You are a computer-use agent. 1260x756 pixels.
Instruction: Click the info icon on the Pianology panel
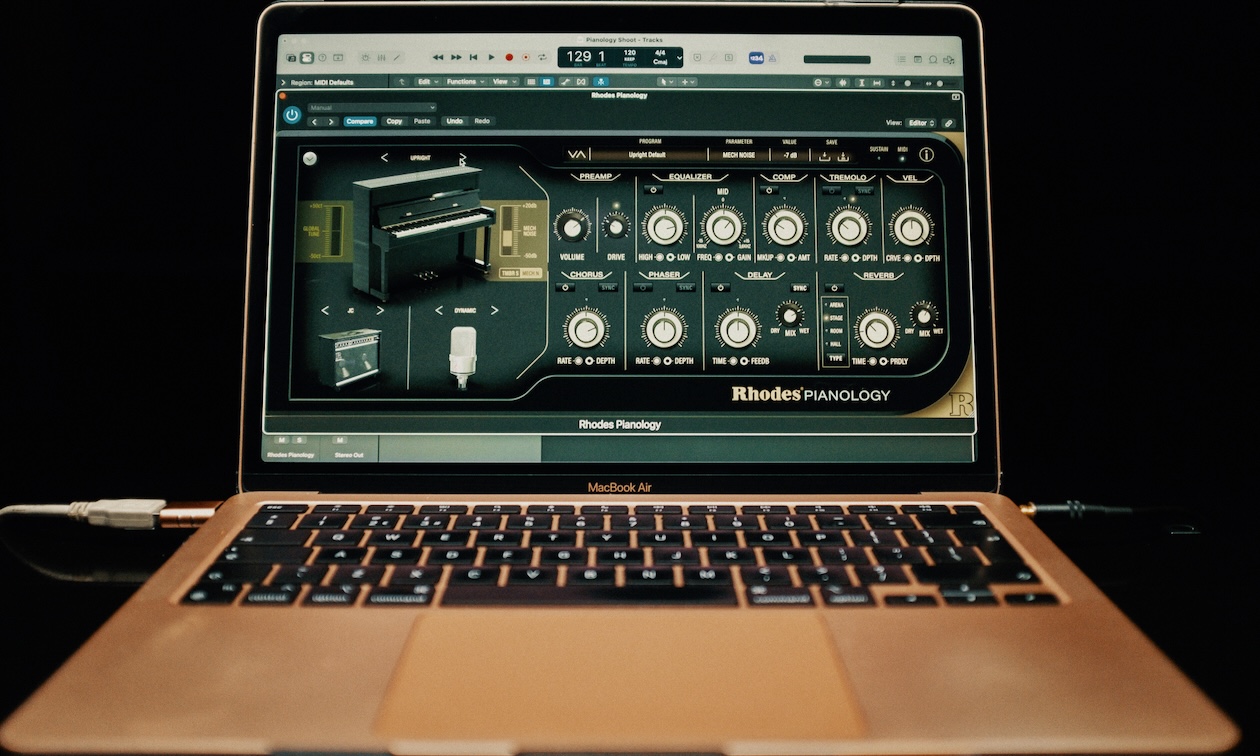pos(926,157)
